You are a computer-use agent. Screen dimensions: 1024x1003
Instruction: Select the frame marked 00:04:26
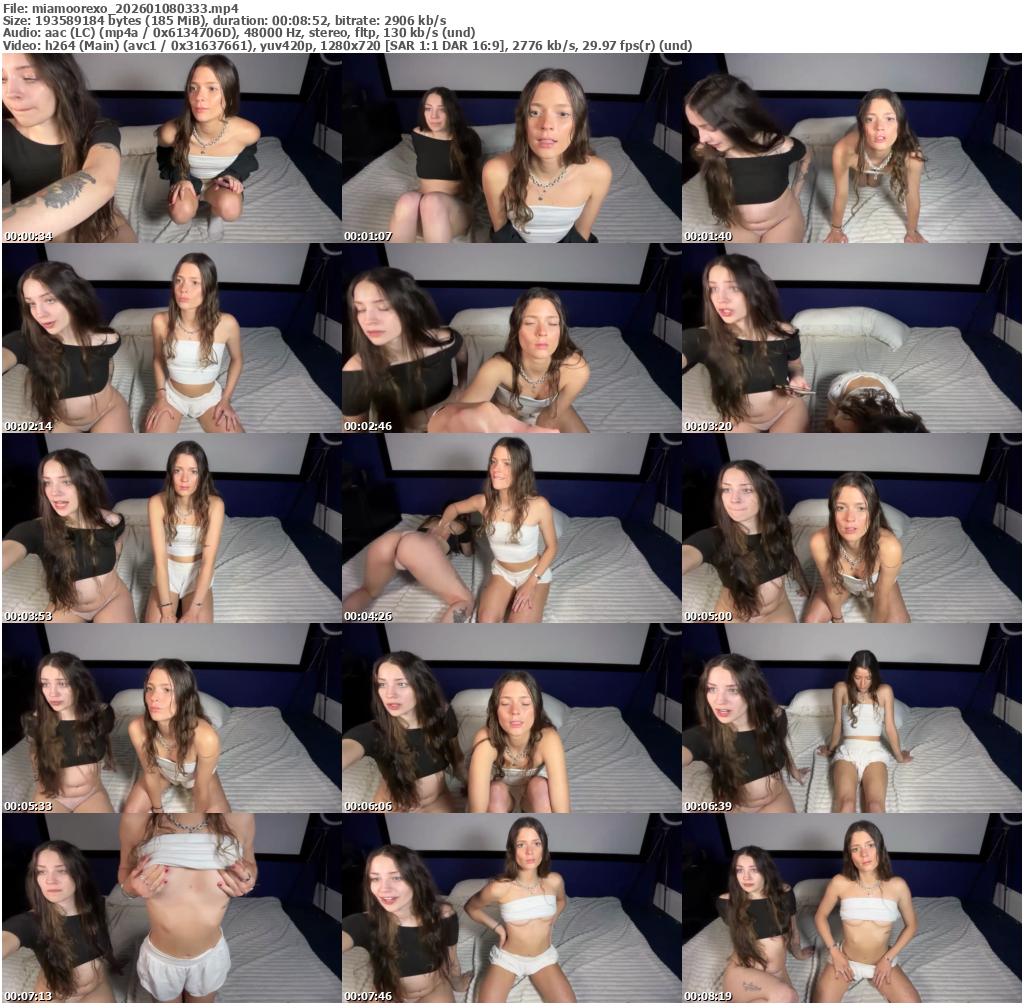pyautogui.click(x=511, y=528)
